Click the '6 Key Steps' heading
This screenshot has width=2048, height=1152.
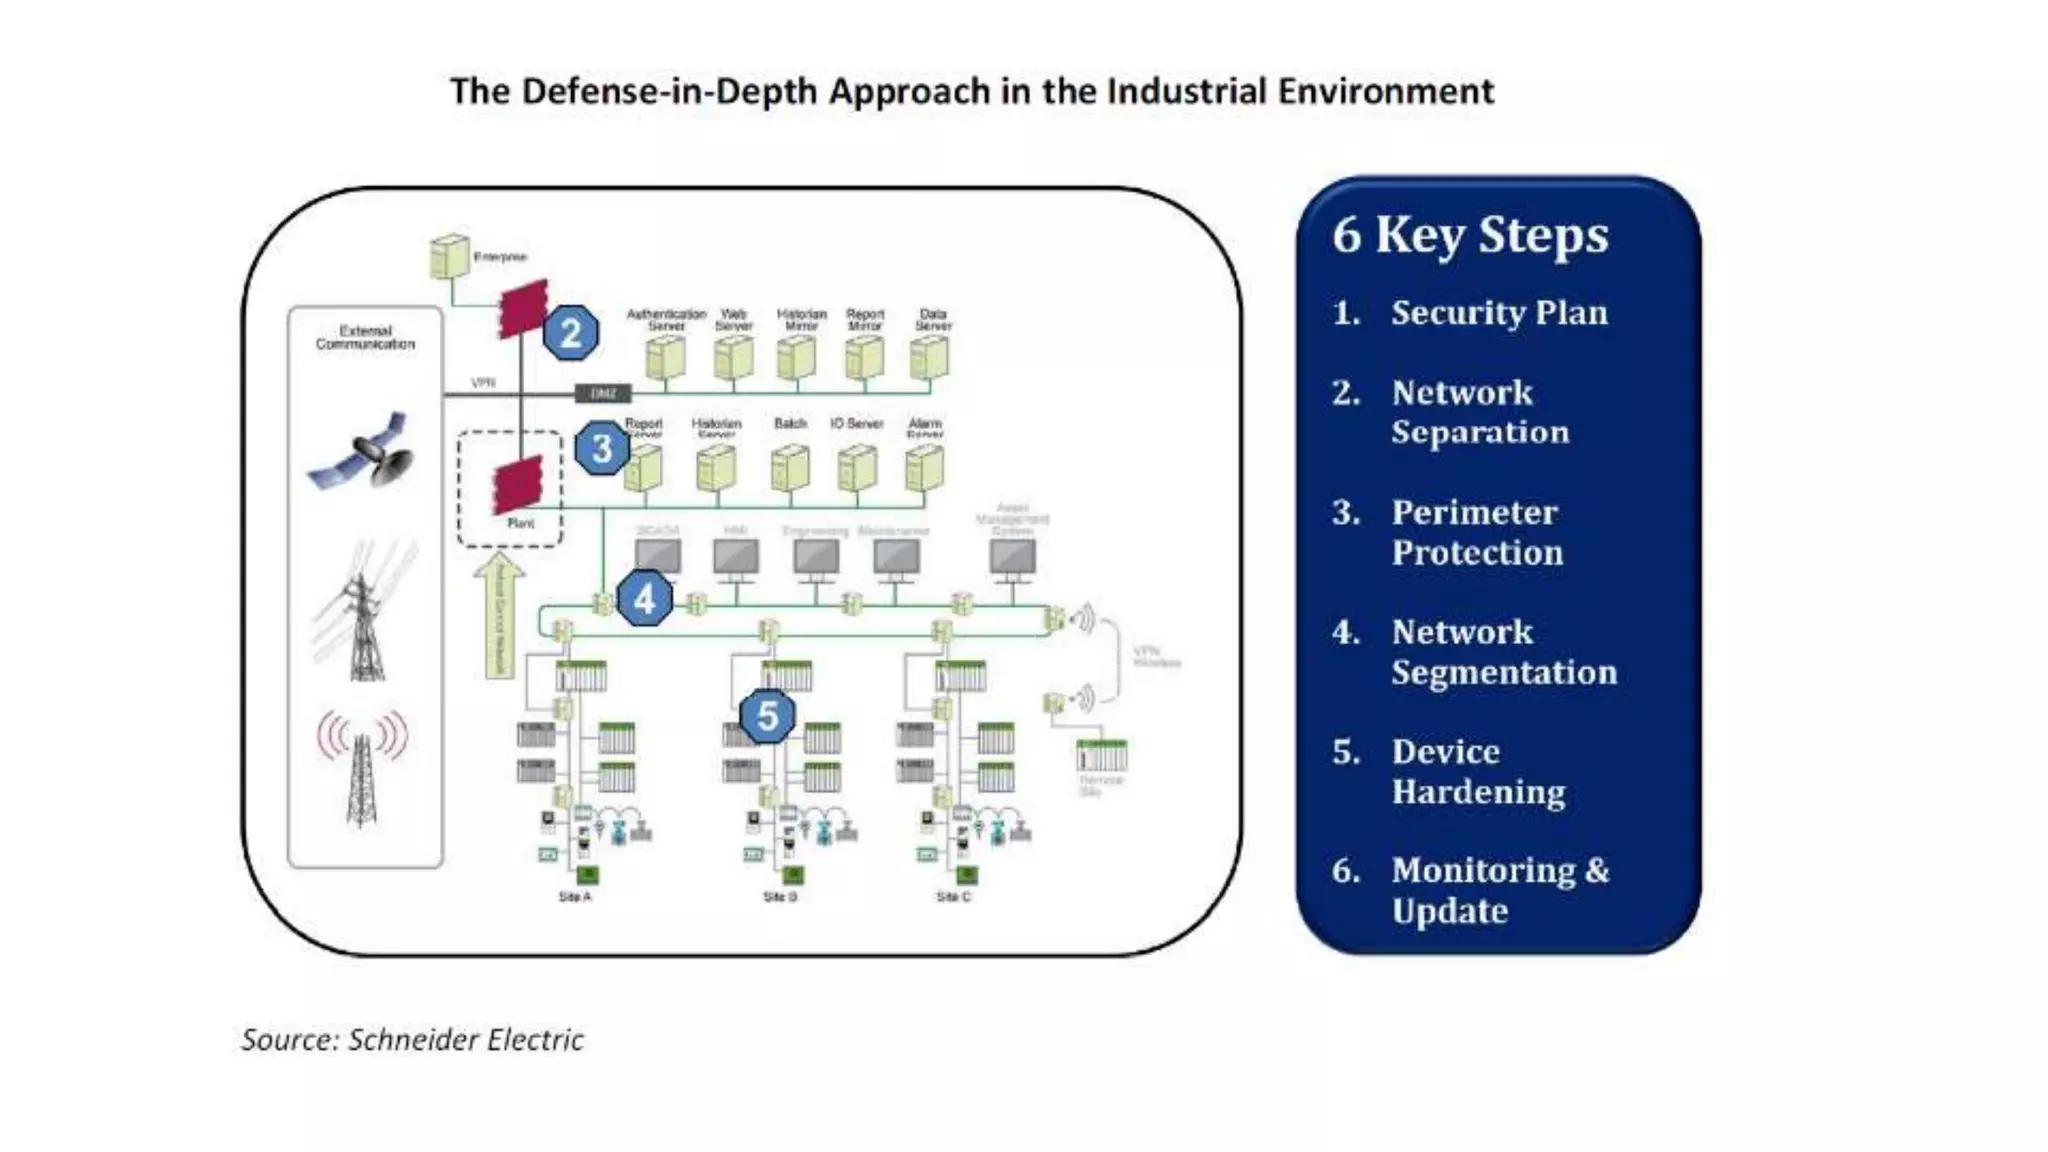pos(1470,236)
